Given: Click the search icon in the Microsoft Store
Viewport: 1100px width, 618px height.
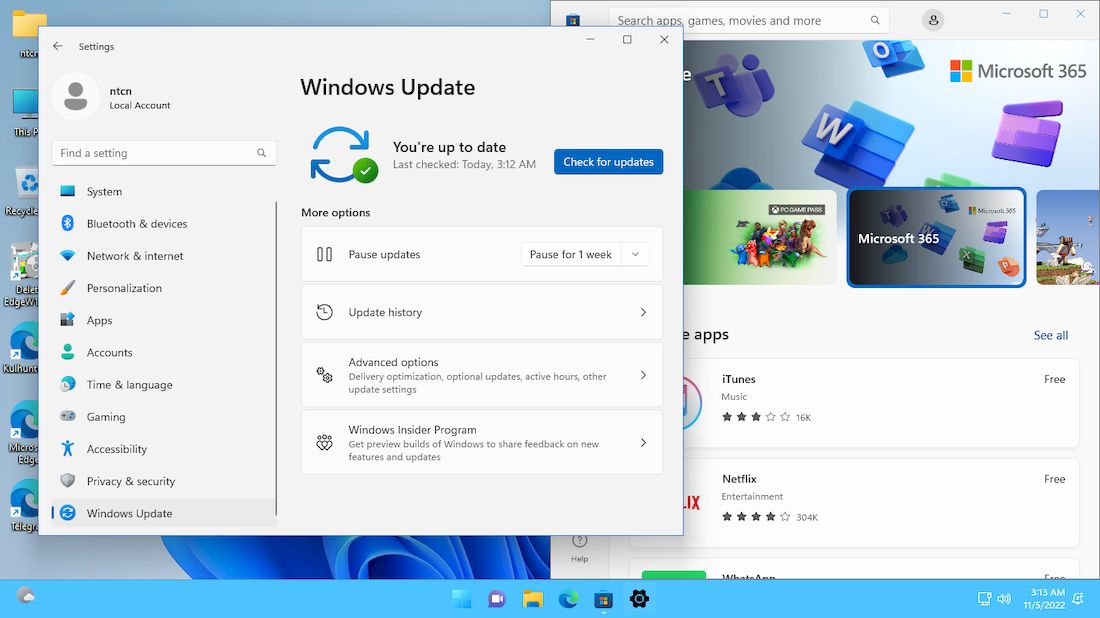Looking at the screenshot, I should (x=875, y=20).
